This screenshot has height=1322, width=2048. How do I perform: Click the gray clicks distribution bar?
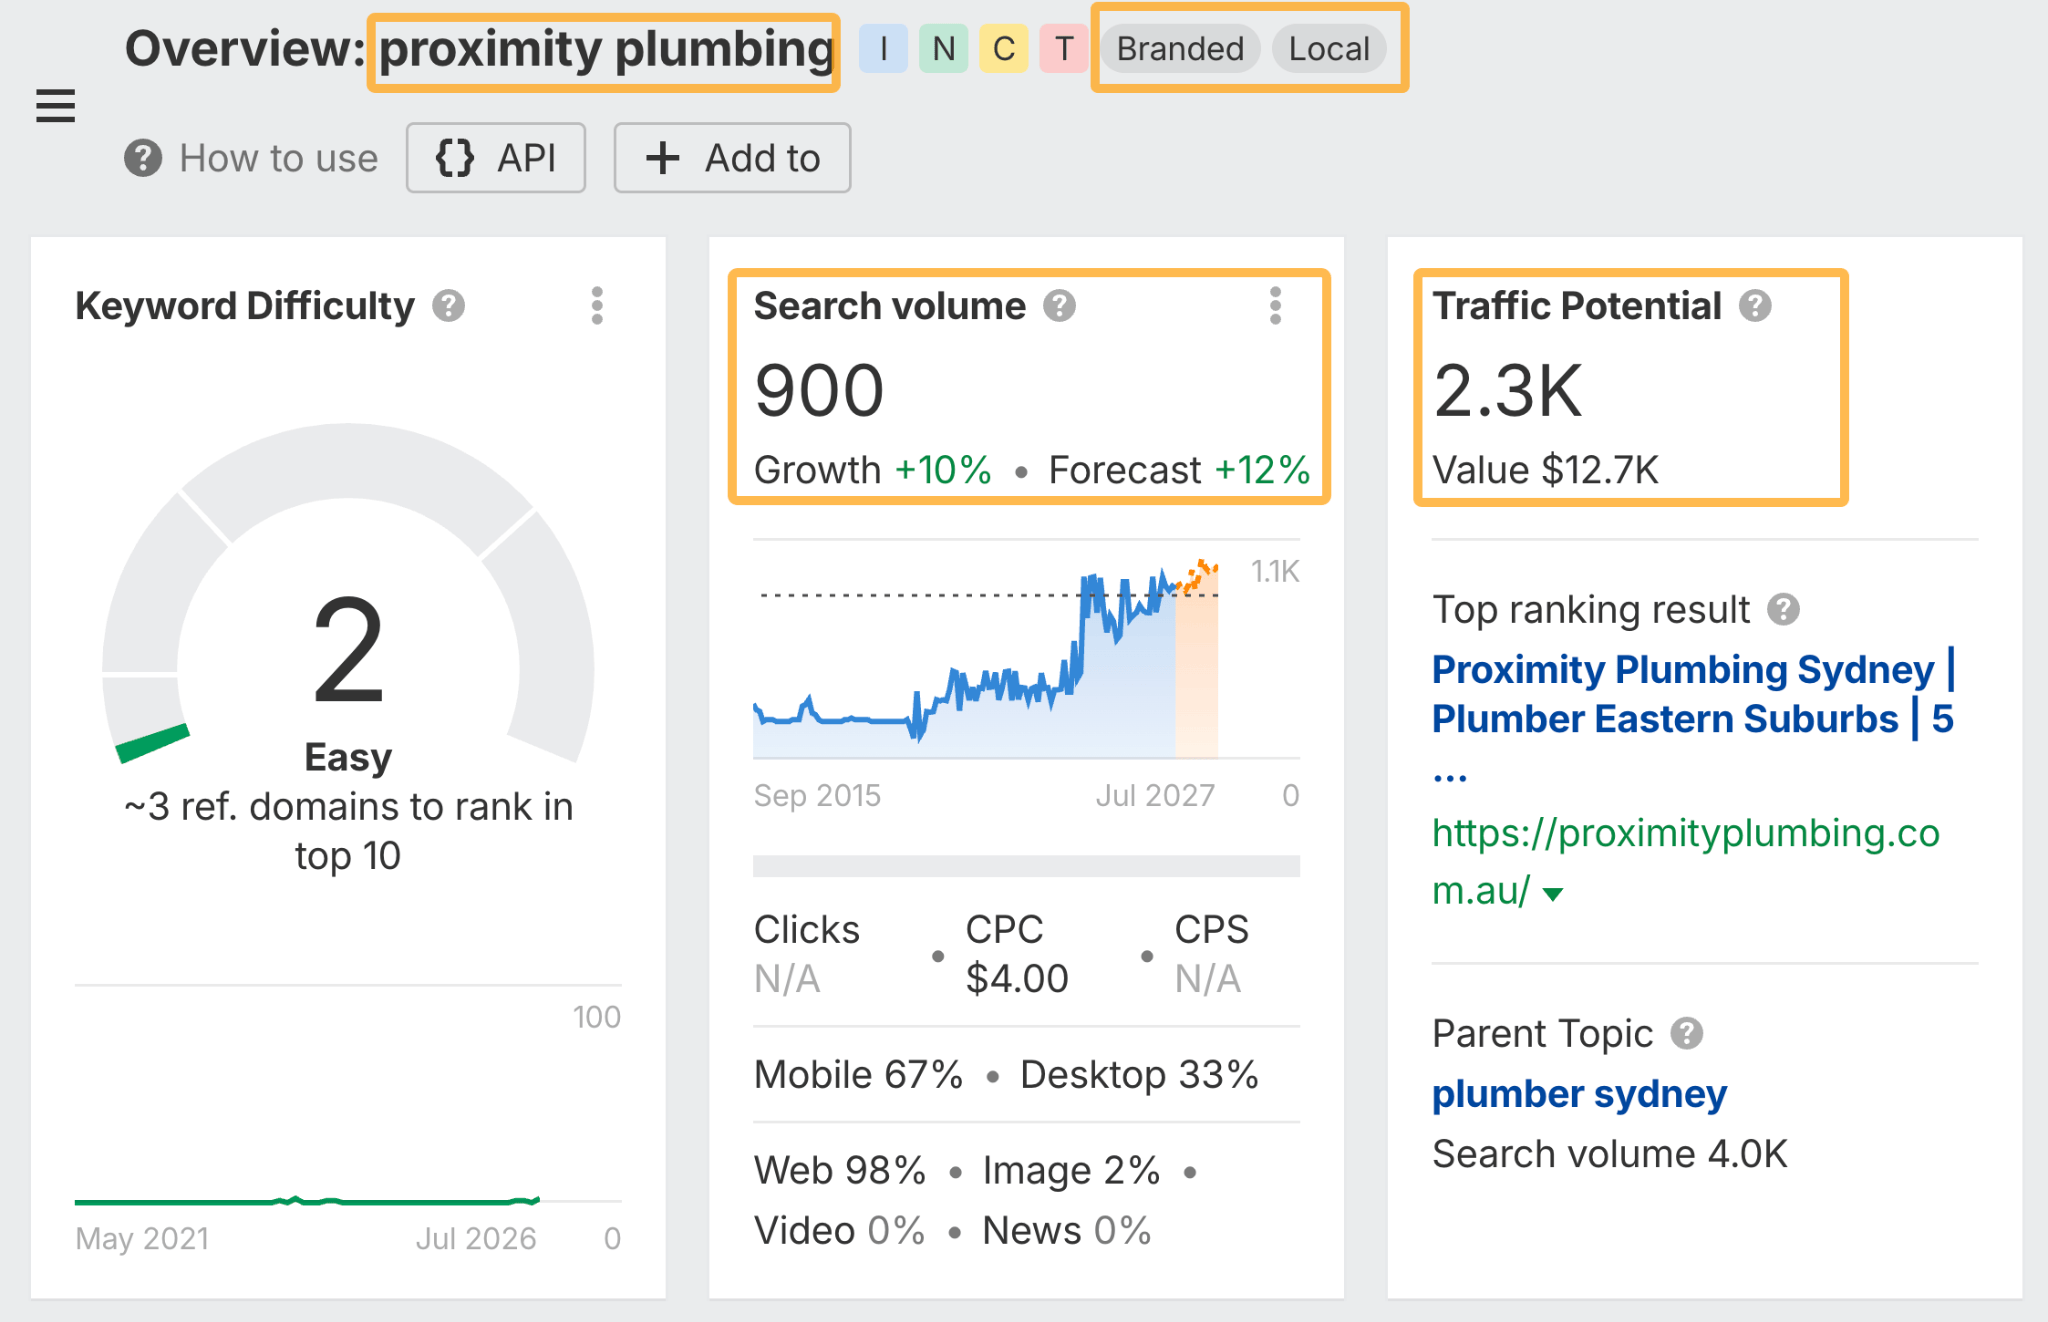(1026, 866)
